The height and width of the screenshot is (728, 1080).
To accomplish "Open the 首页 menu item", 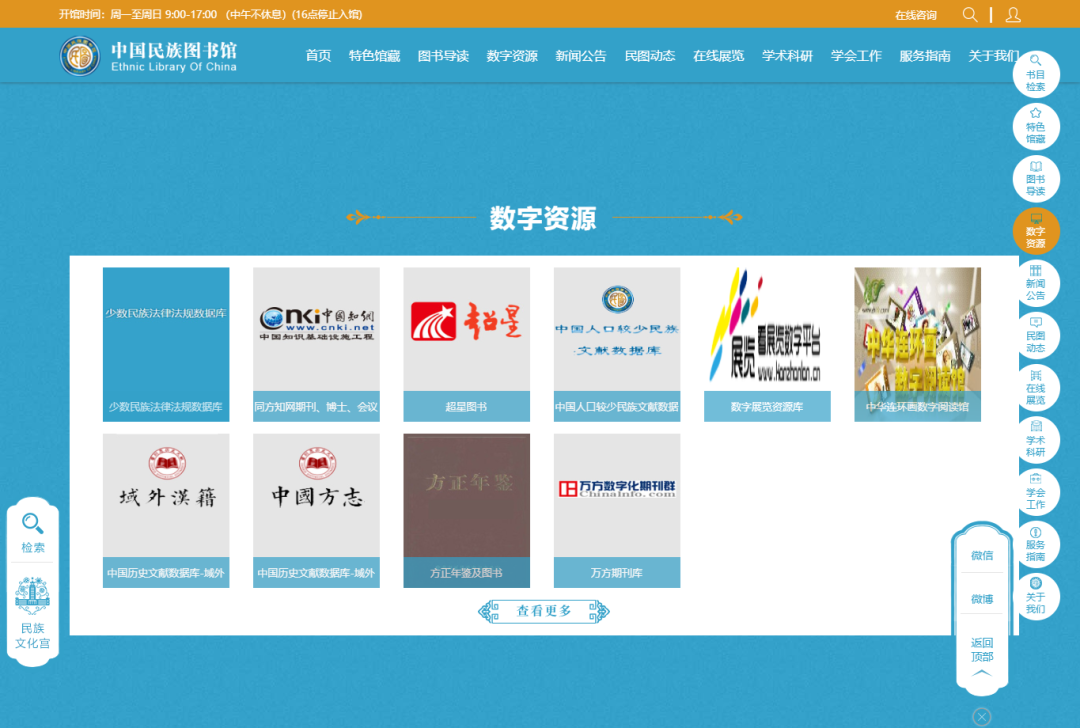I will click(318, 56).
